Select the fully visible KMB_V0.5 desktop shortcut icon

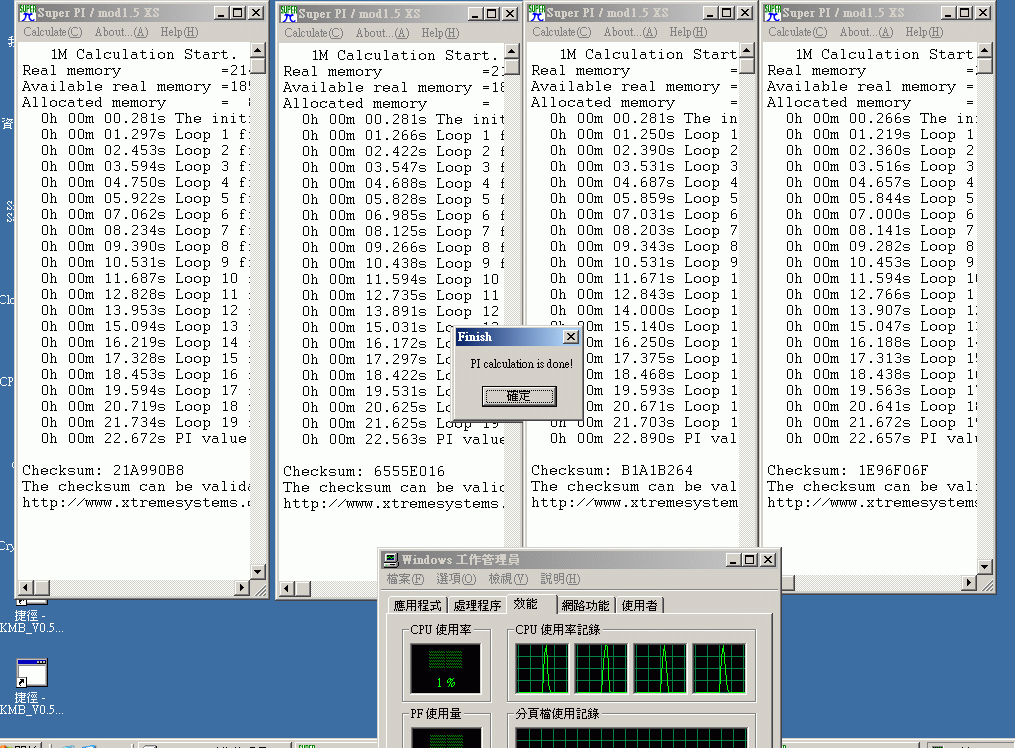click(x=31, y=673)
